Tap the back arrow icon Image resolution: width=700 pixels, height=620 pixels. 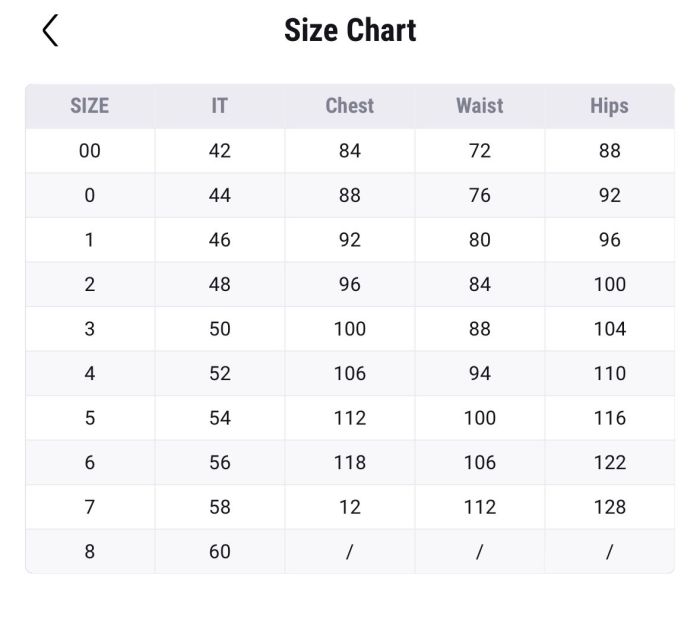tap(51, 31)
